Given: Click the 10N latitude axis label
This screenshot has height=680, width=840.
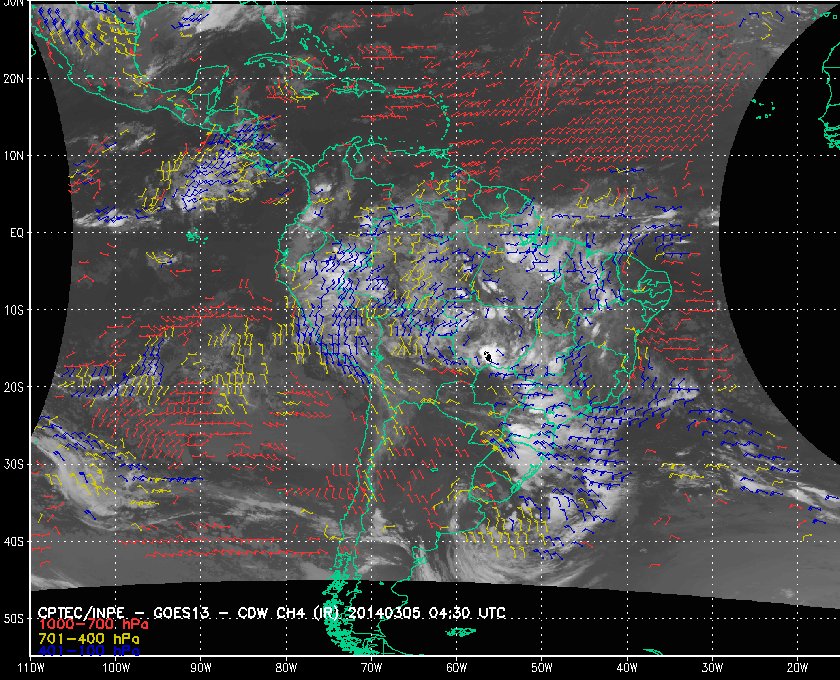Looking at the screenshot, I should point(13,156).
